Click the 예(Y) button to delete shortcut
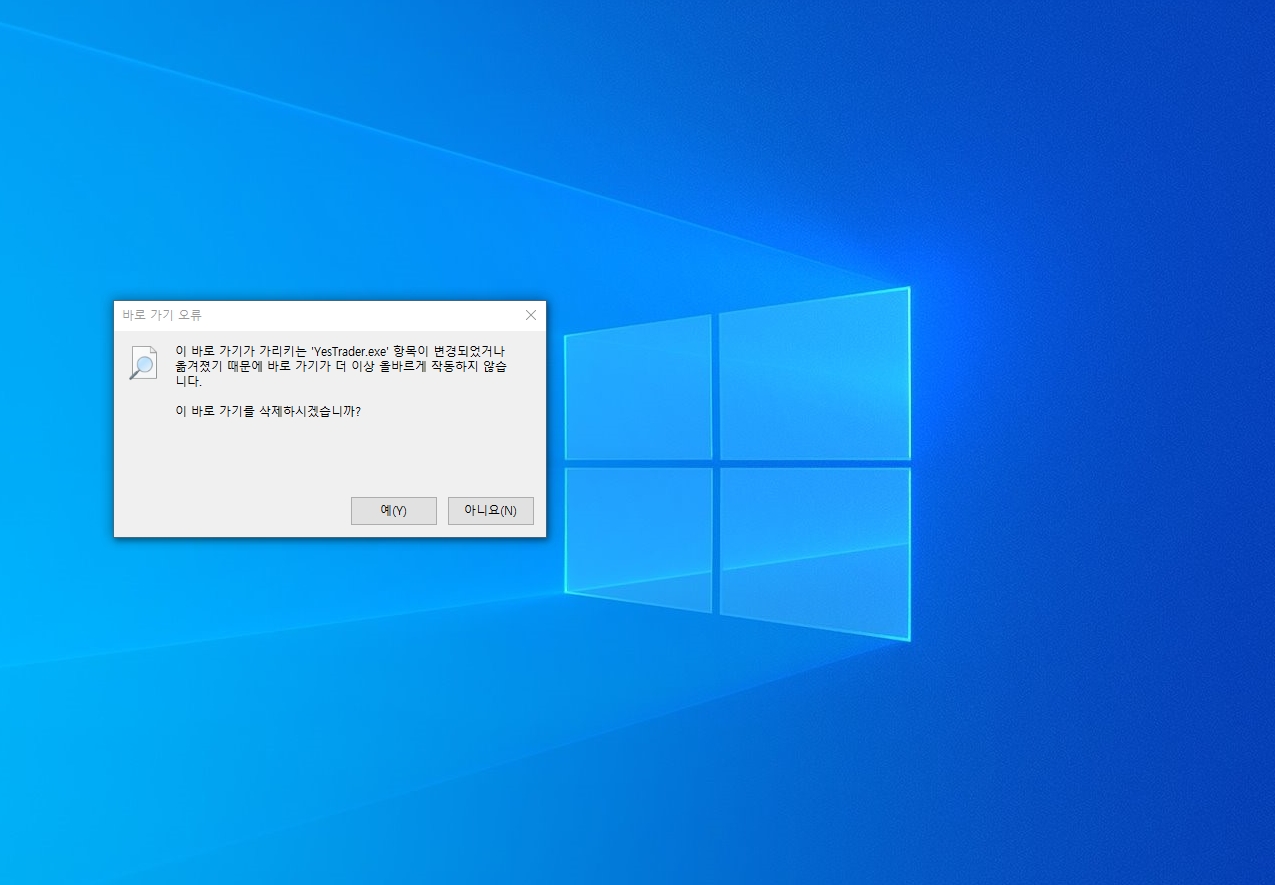1275x885 pixels. tap(393, 510)
